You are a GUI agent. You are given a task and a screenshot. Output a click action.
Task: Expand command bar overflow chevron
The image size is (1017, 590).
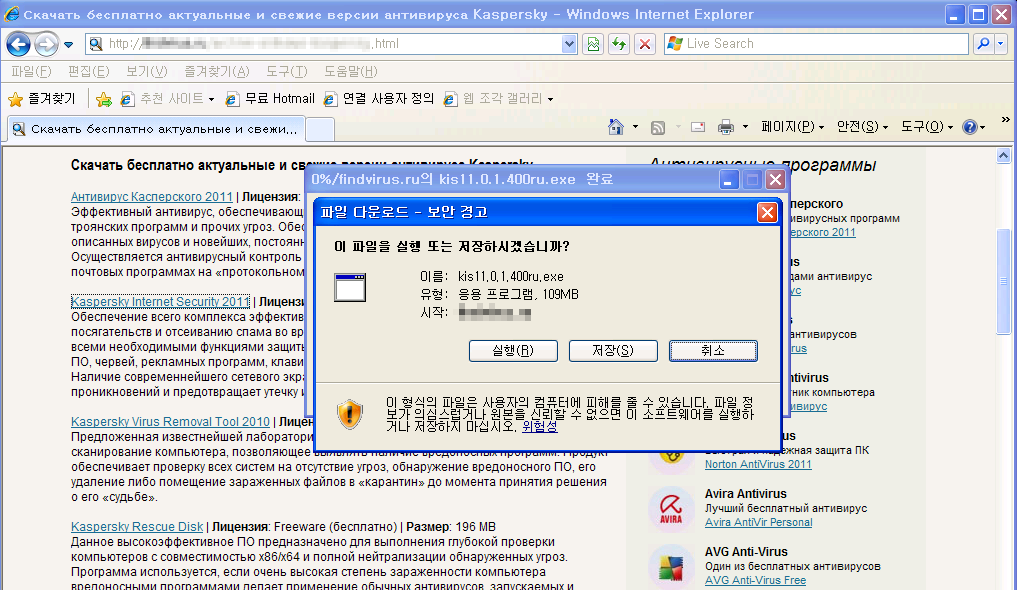point(1005,119)
